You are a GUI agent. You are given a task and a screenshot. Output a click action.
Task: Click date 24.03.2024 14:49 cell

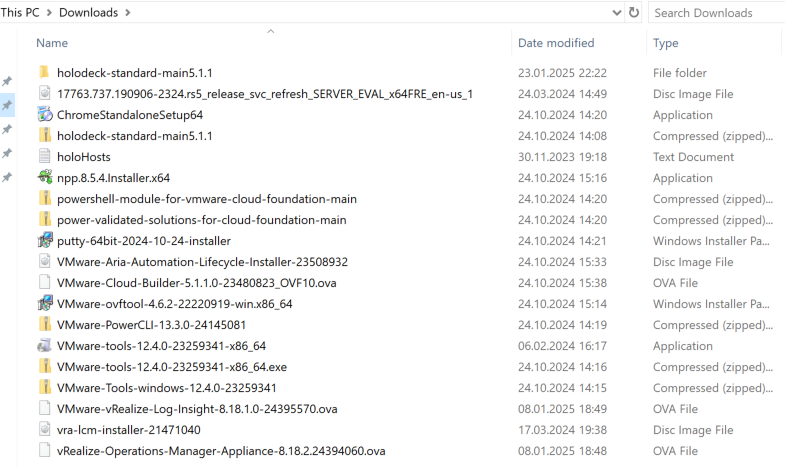coord(562,94)
